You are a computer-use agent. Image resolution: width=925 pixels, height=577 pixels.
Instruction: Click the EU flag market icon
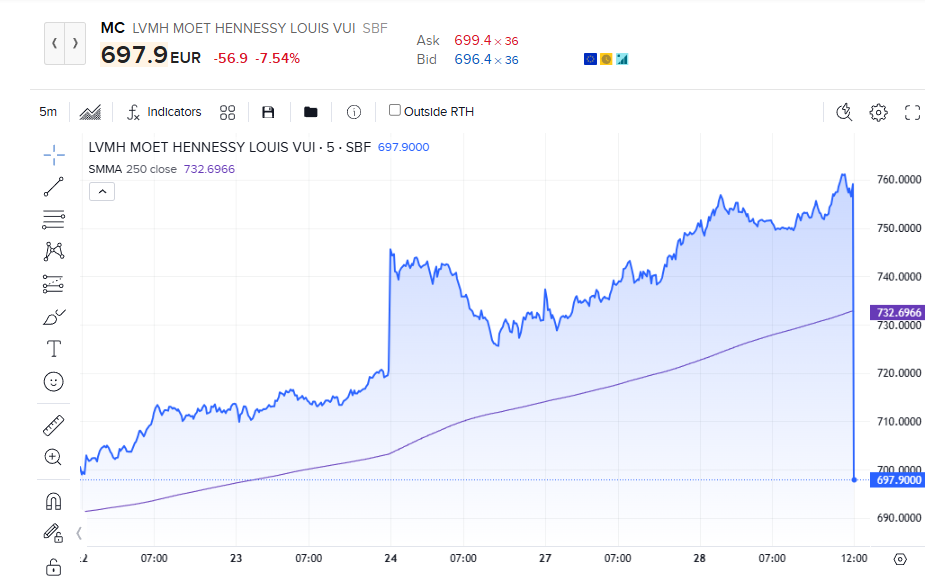[591, 59]
